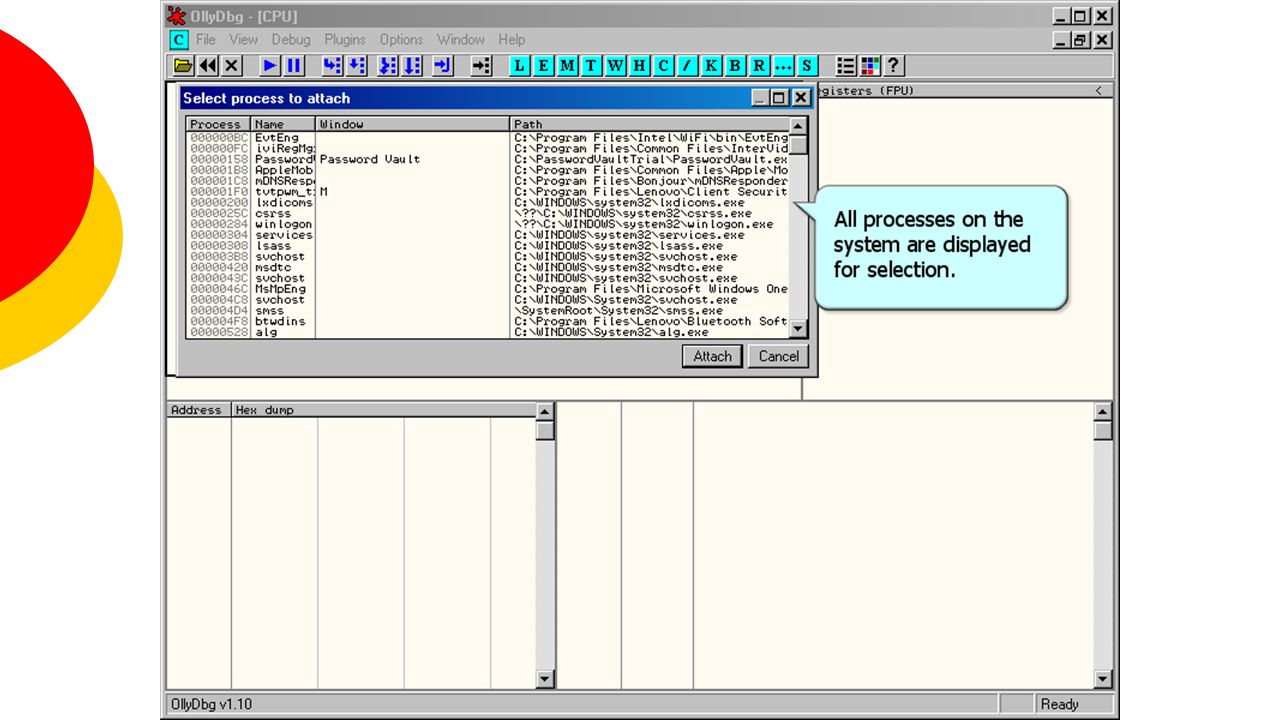Click the process list scrollbar down arrow
This screenshot has width=1280, height=720.
click(x=798, y=329)
